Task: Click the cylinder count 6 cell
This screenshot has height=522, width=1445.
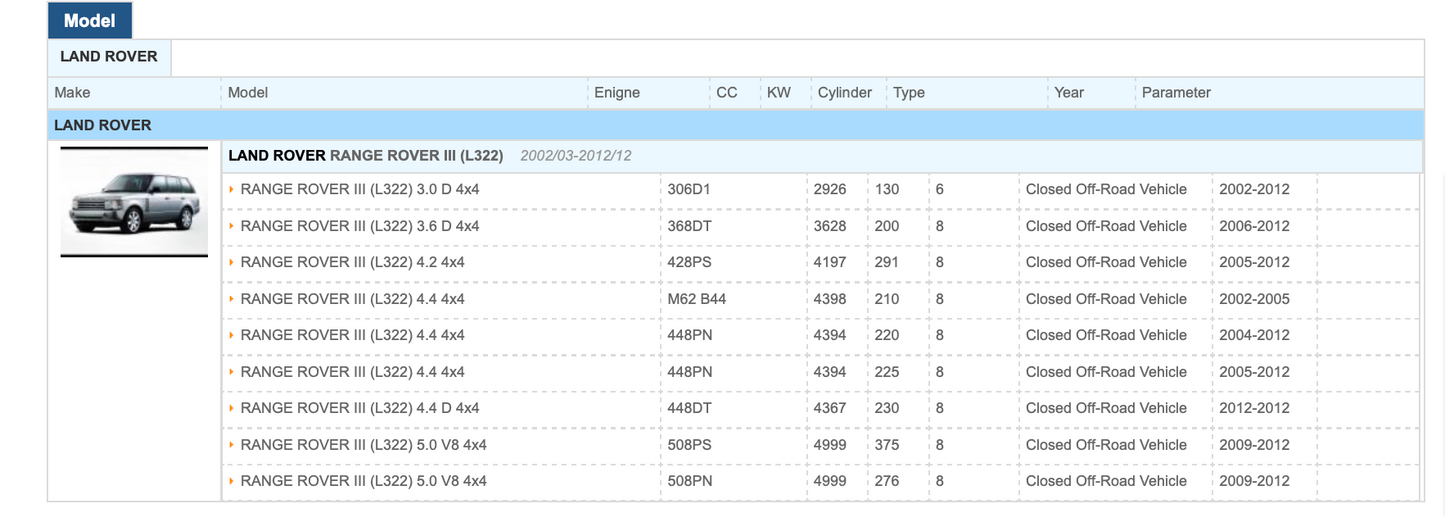Action: 940,189
